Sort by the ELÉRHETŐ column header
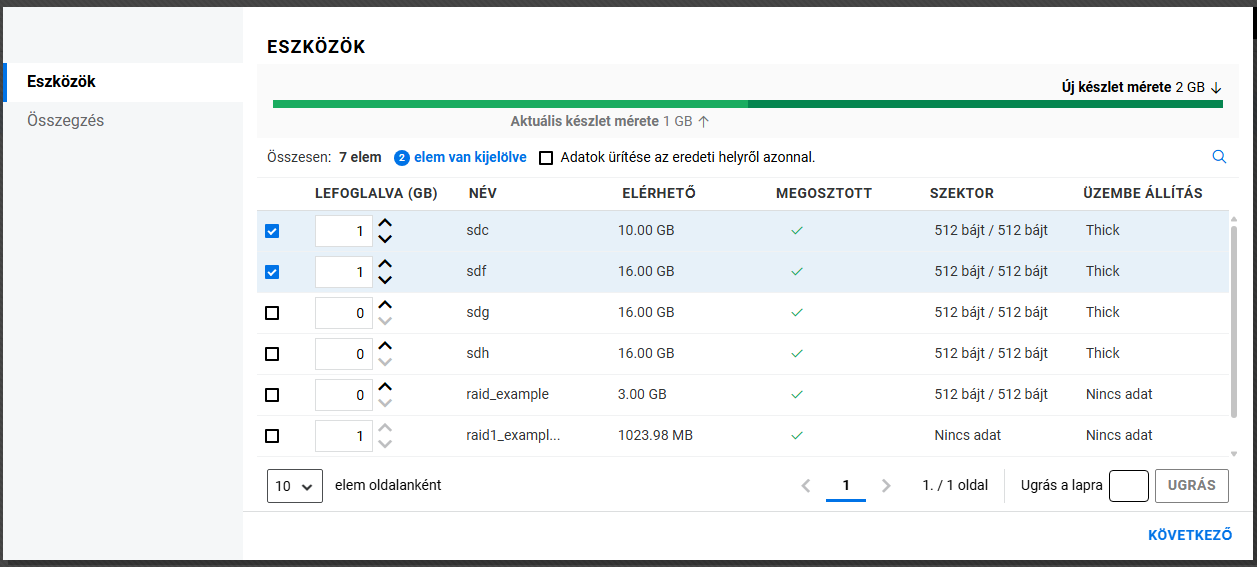Screen dimensions: 1257x567 pyautogui.click(x=658, y=193)
